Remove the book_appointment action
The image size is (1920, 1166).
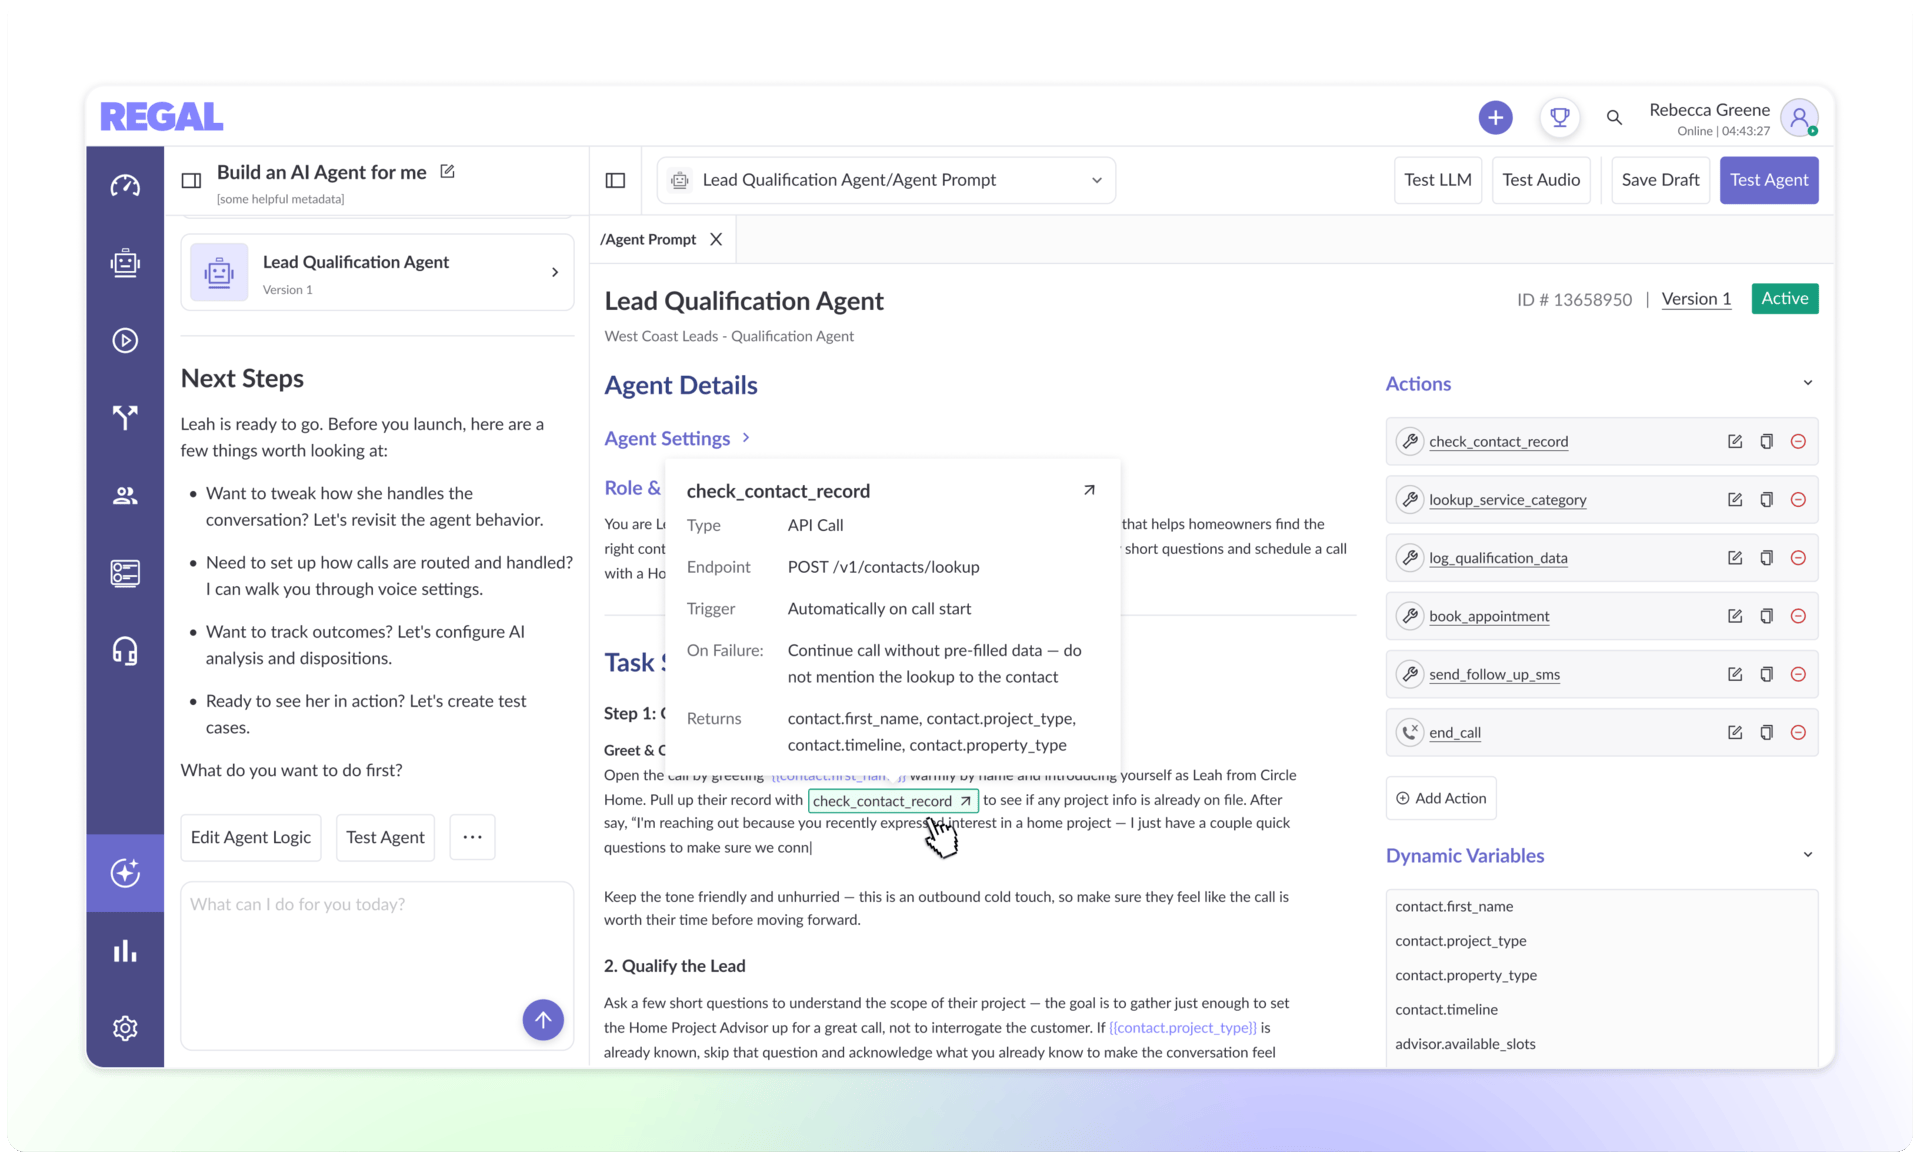[1798, 616]
